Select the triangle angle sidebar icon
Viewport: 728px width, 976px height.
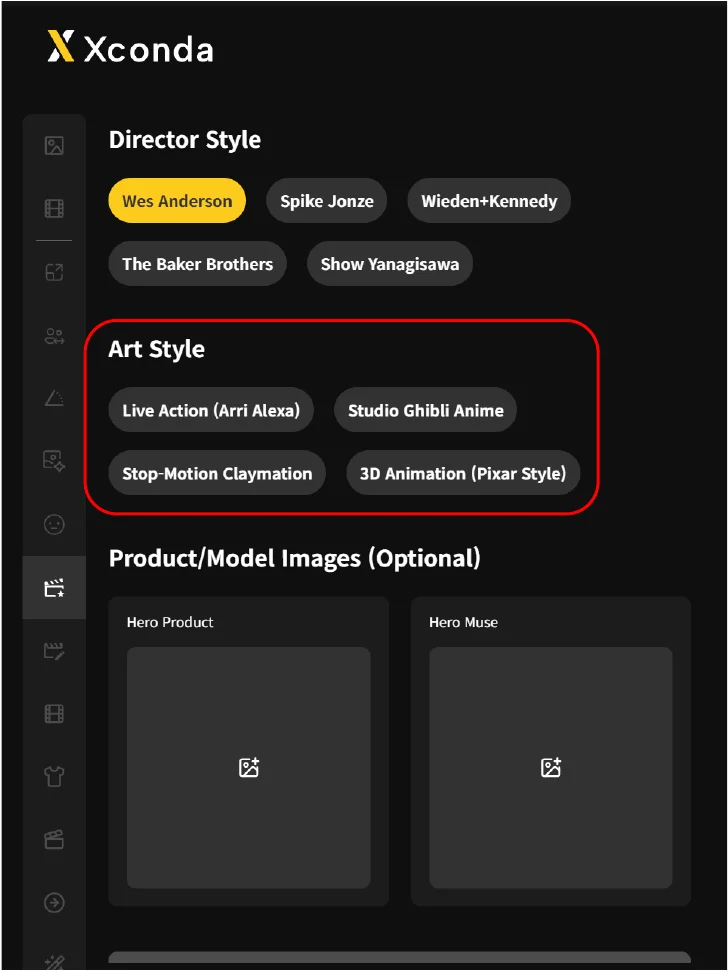pyautogui.click(x=54, y=398)
